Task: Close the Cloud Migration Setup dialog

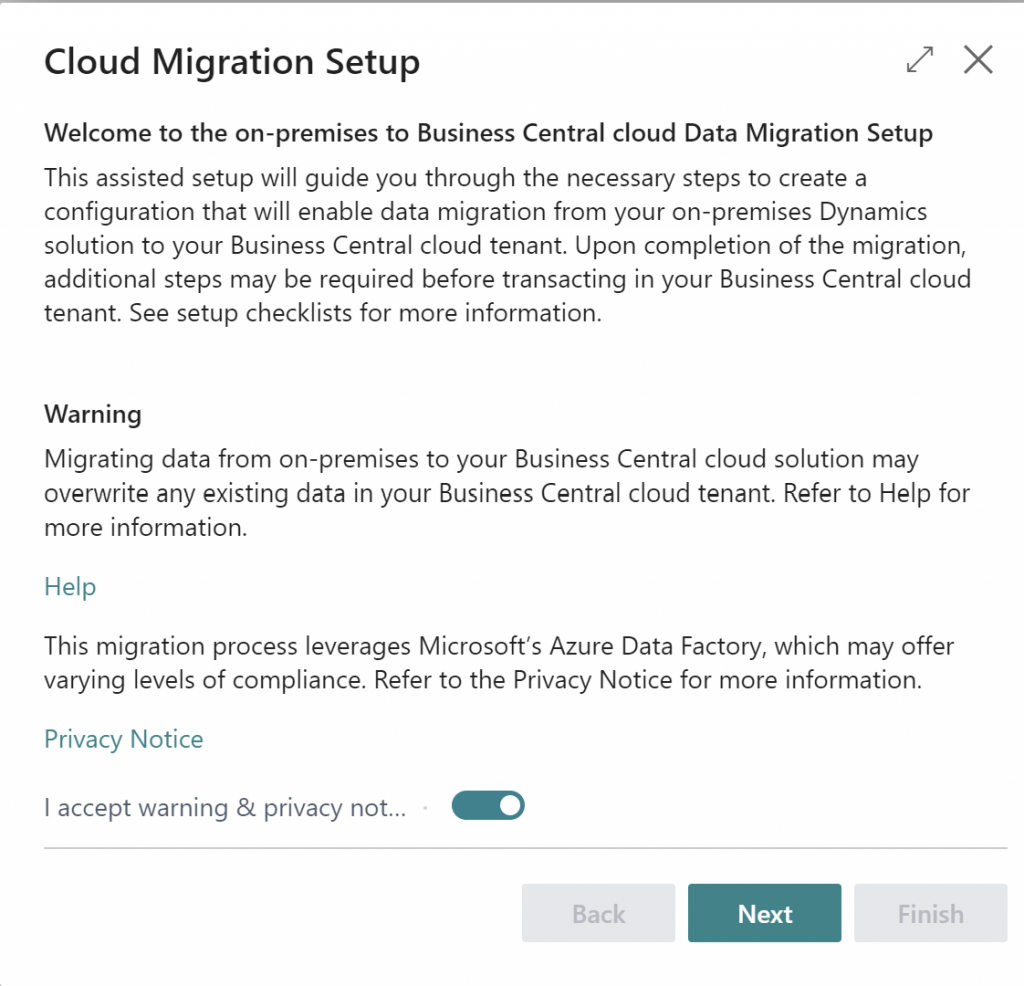Action: coord(978,60)
